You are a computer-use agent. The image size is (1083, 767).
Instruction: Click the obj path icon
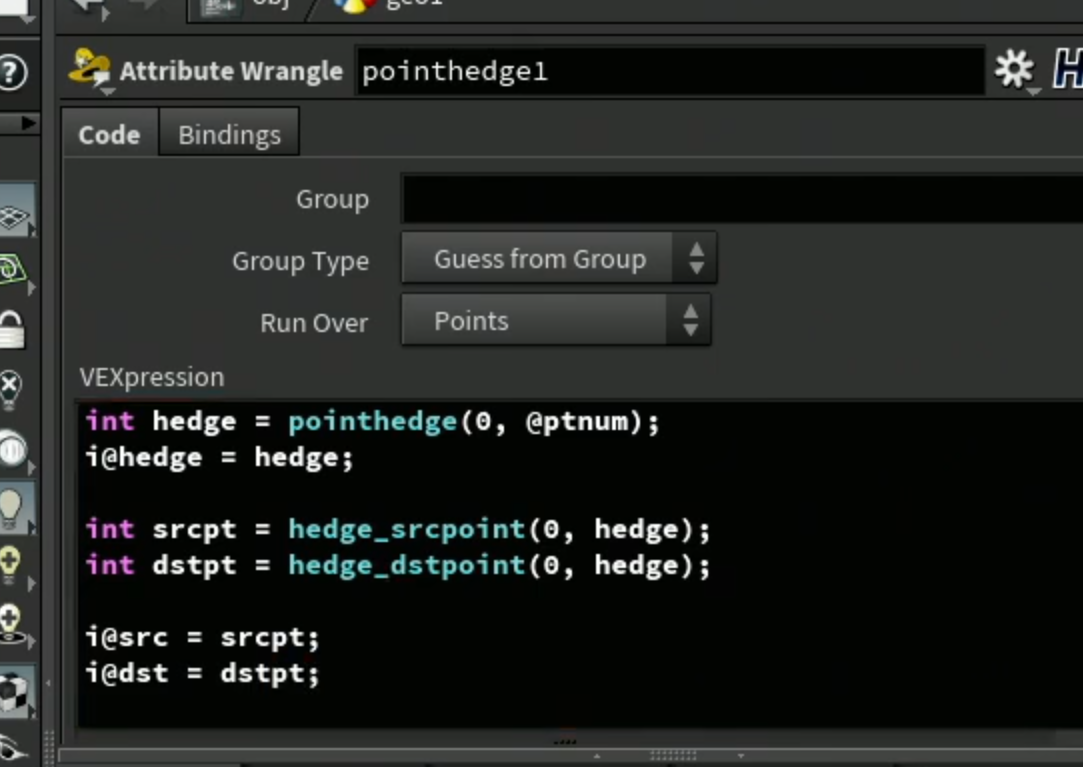[218, 7]
